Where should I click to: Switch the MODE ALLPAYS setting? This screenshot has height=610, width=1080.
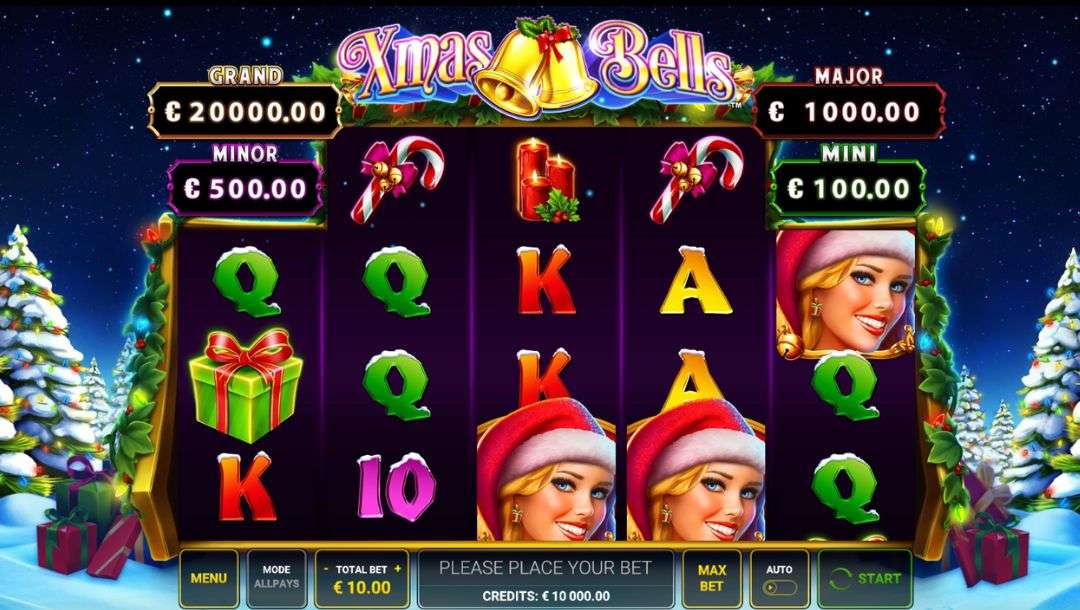tap(276, 578)
